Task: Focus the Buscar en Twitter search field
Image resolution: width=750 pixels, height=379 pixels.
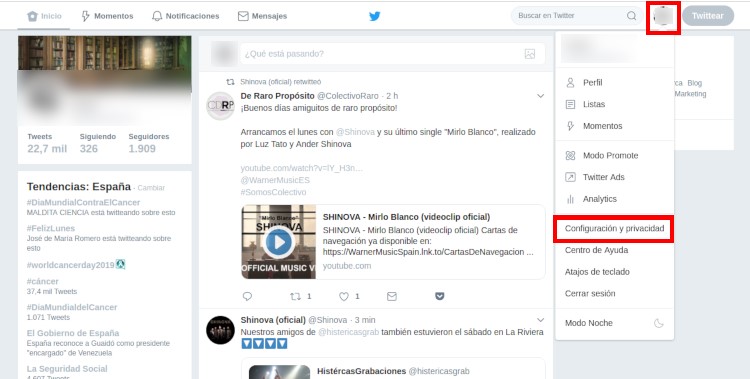Action: pyautogui.click(x=576, y=16)
